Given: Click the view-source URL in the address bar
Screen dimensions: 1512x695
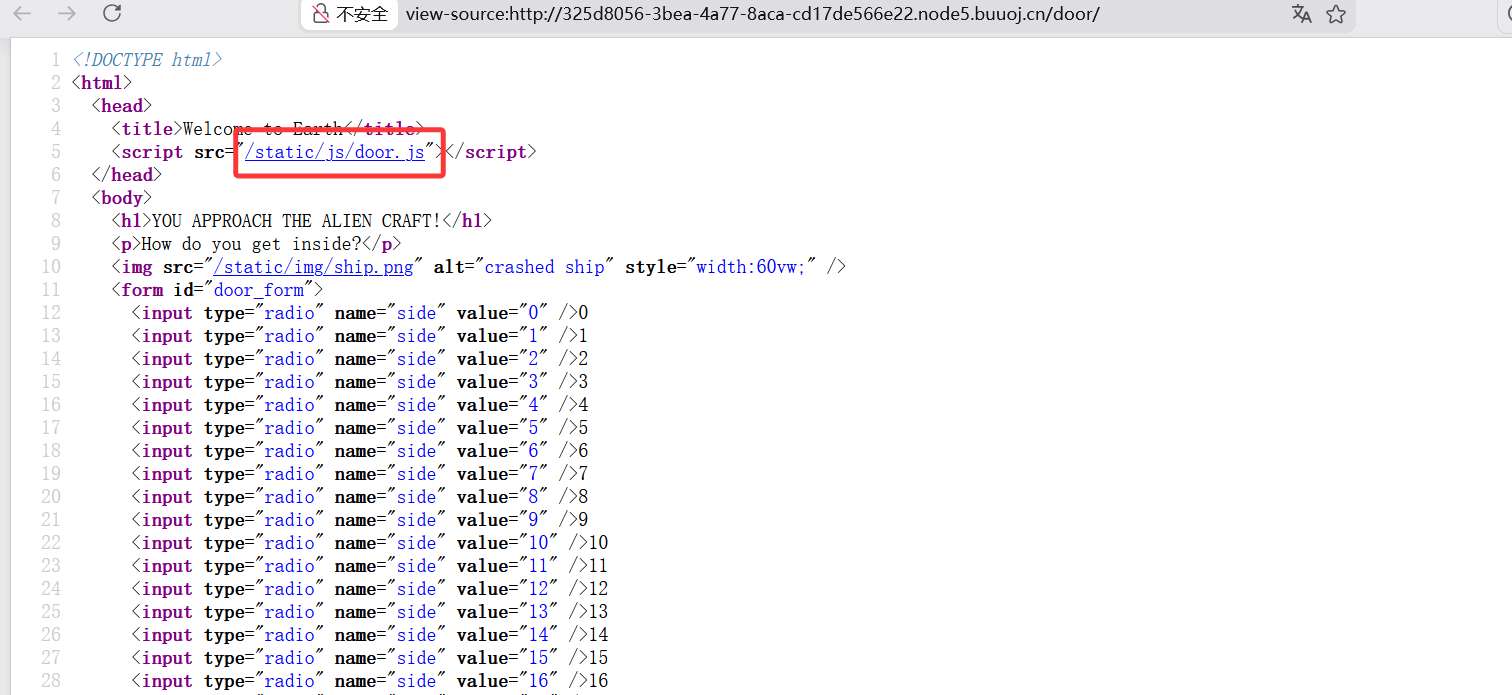Looking at the screenshot, I should (752, 14).
